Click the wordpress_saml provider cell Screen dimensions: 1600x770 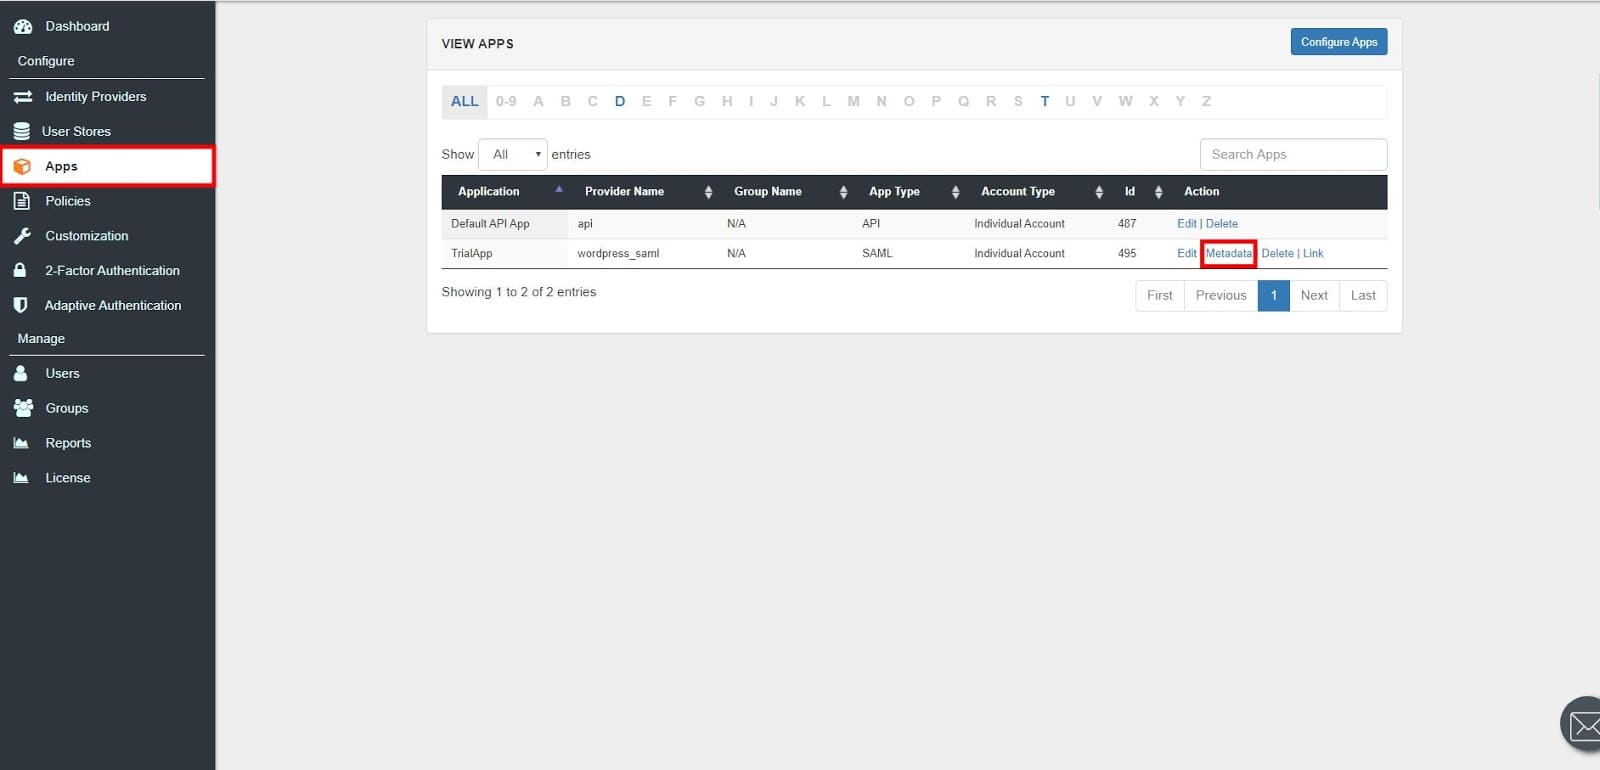pyautogui.click(x=618, y=254)
